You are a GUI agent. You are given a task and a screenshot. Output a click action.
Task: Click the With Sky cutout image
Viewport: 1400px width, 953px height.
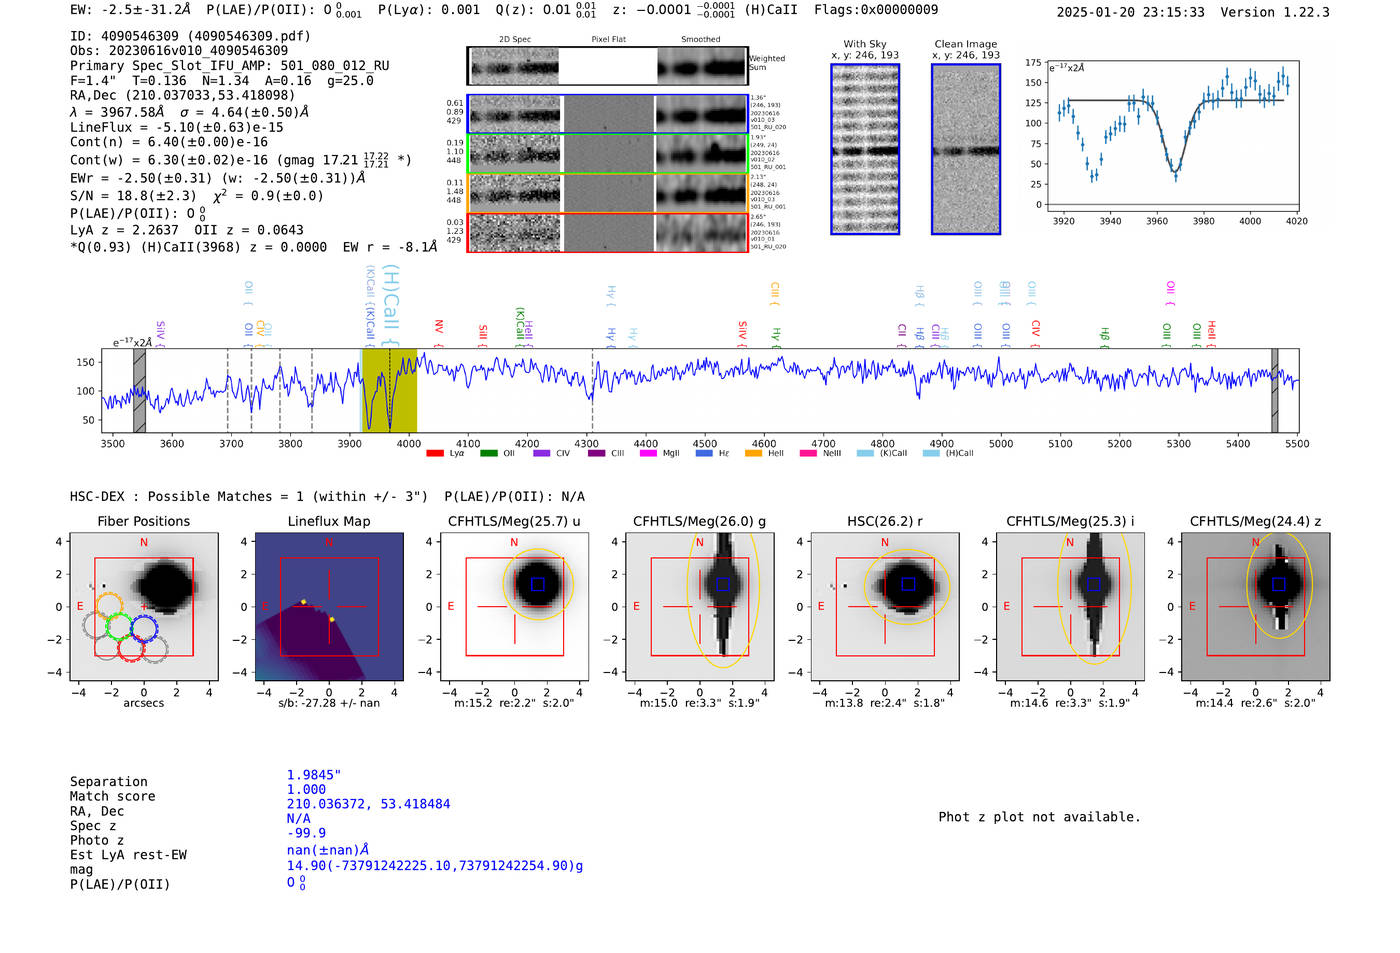865,149
